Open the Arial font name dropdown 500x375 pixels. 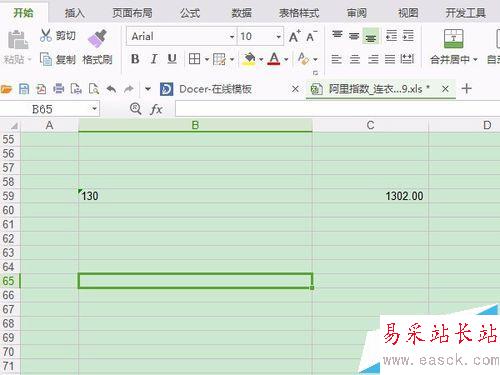pos(232,36)
